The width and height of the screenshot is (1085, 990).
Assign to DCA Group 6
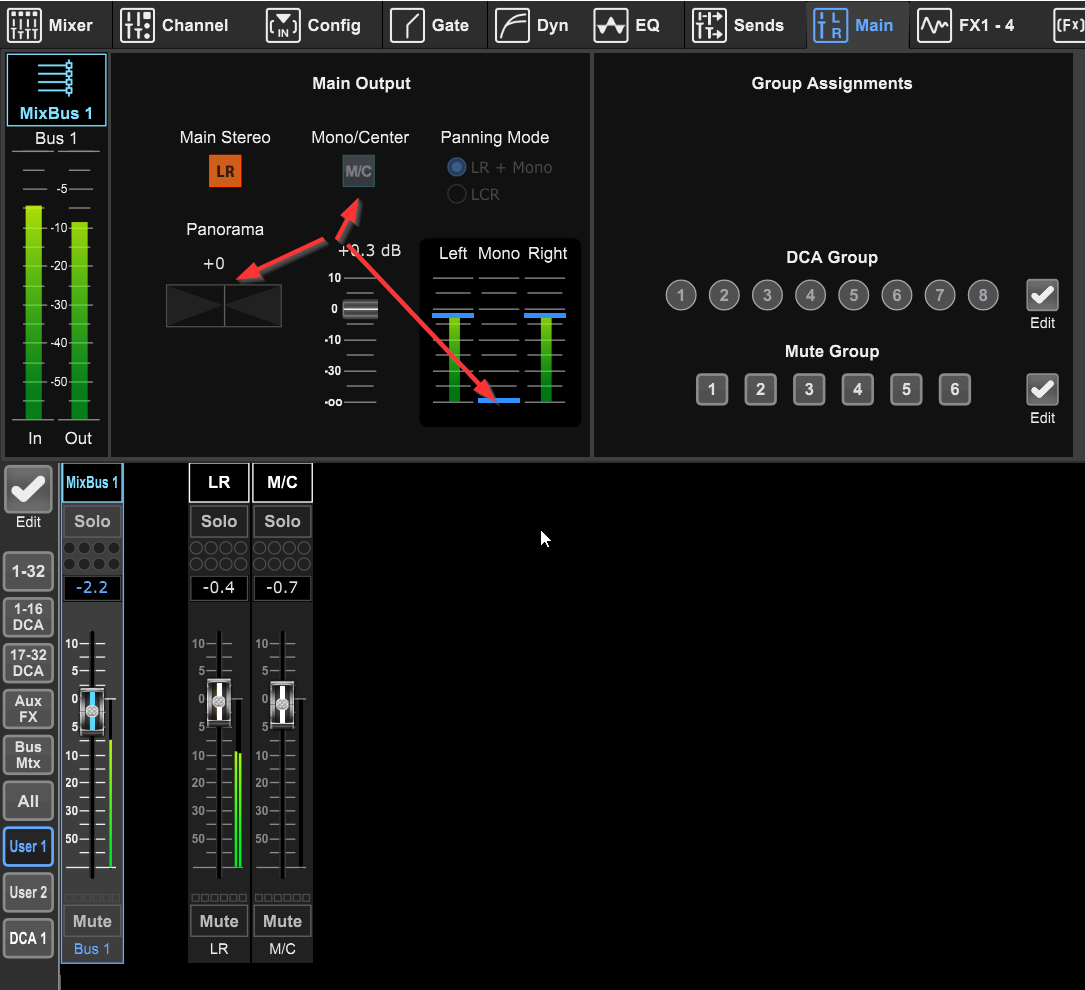pos(897,295)
